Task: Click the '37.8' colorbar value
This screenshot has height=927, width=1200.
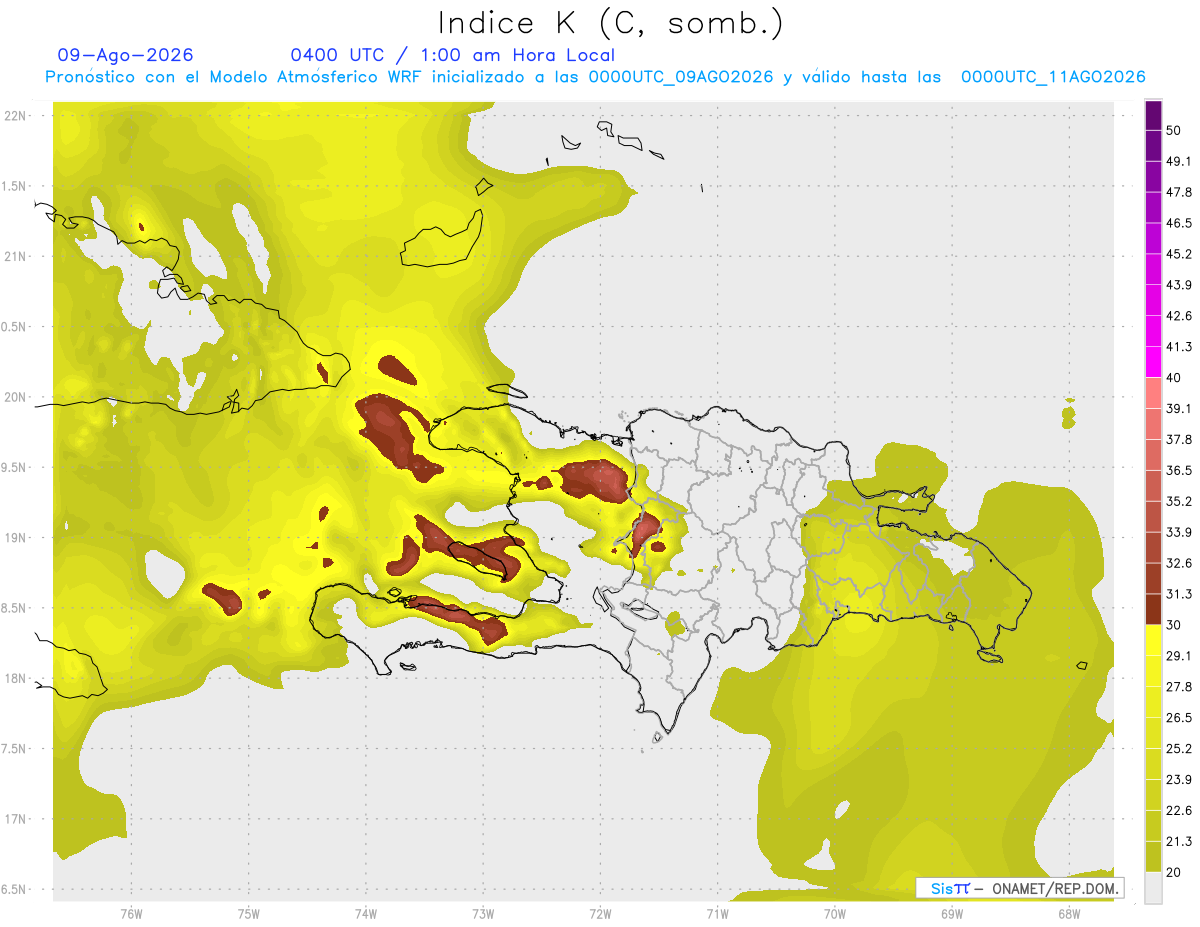Action: point(1179,439)
